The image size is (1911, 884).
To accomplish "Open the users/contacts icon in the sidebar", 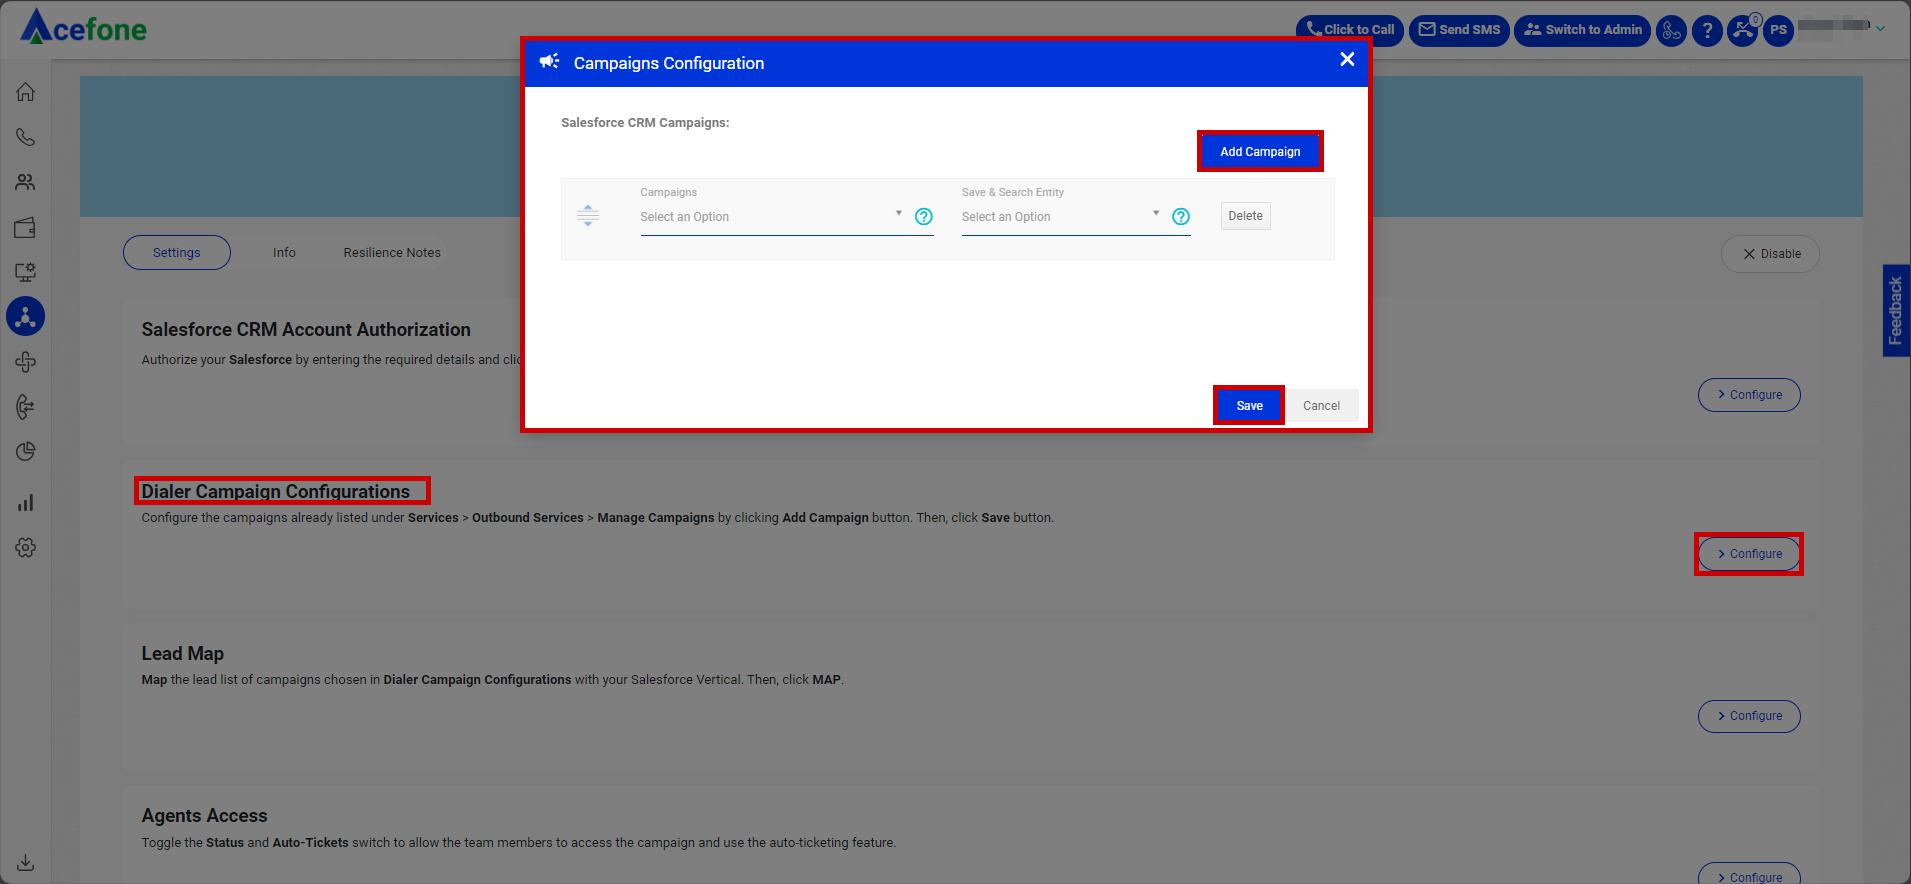I will (x=26, y=182).
